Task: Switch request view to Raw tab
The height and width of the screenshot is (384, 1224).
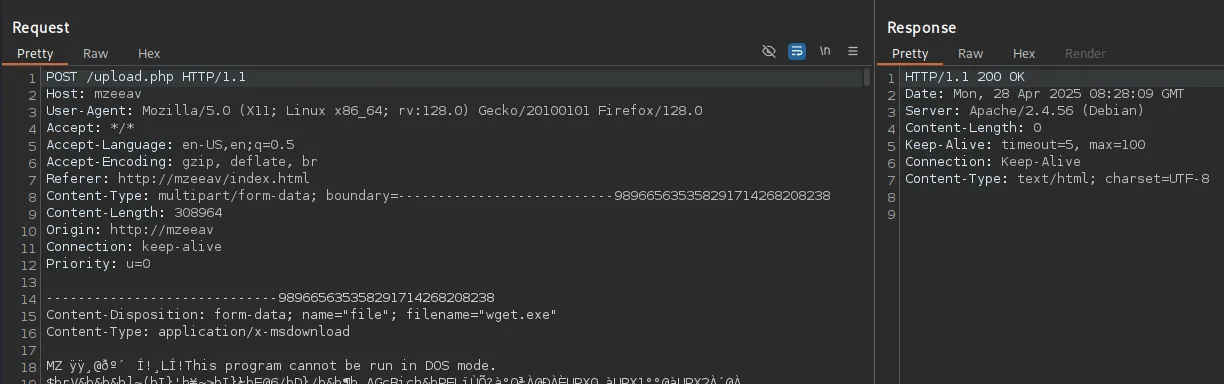Action: click(96, 54)
